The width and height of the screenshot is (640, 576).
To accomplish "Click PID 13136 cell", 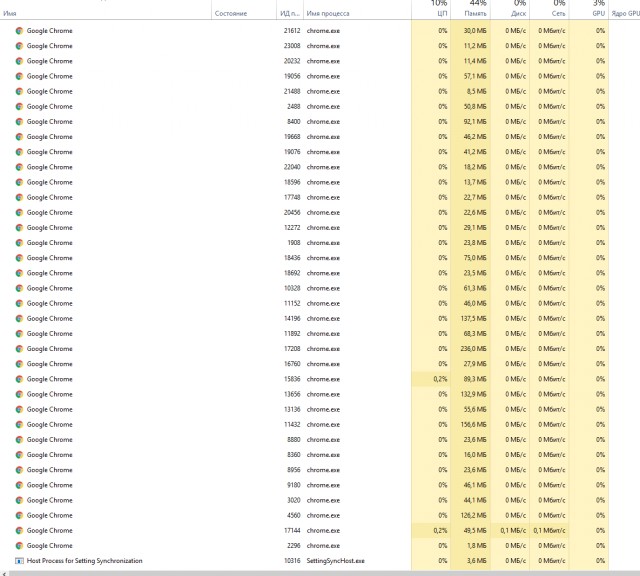I will pos(292,409).
